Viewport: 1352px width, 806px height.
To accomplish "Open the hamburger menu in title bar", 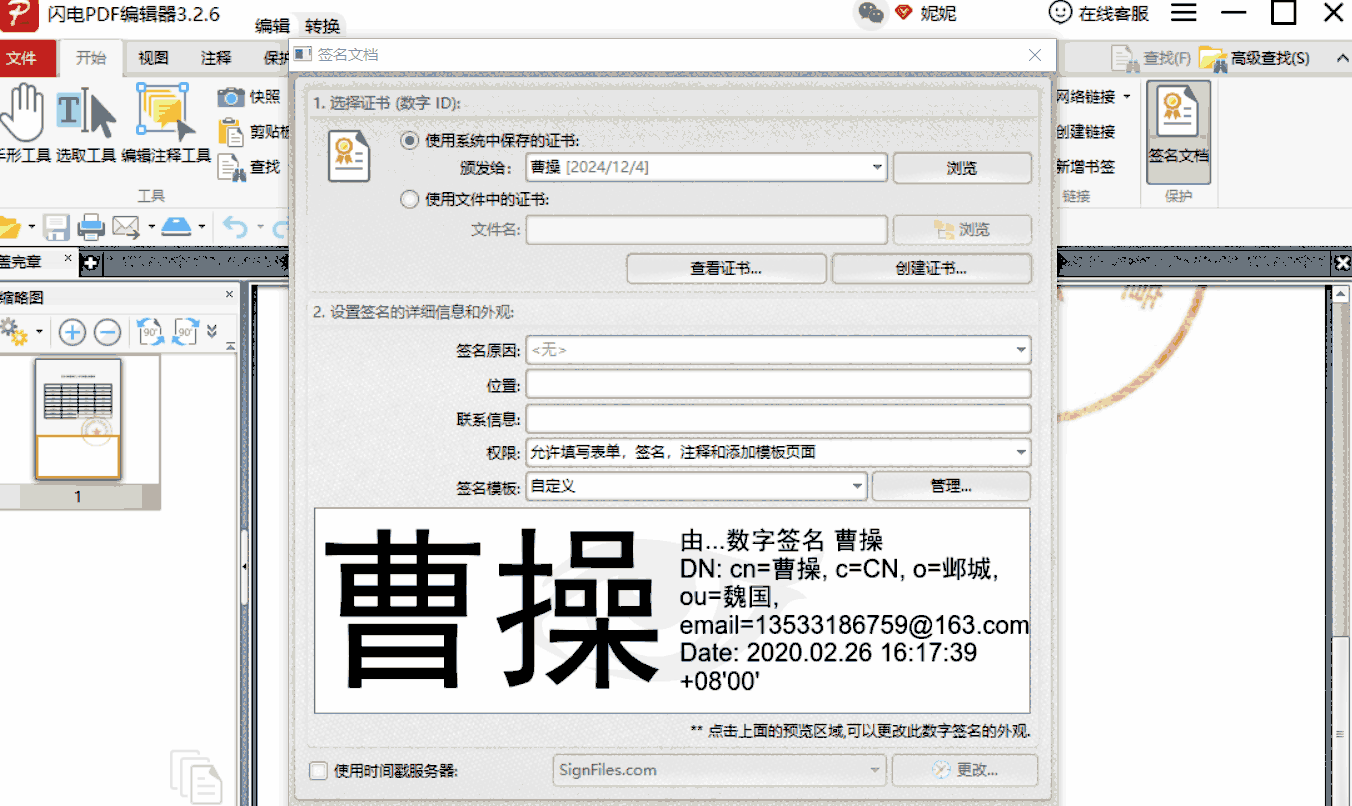I will tap(1184, 13).
